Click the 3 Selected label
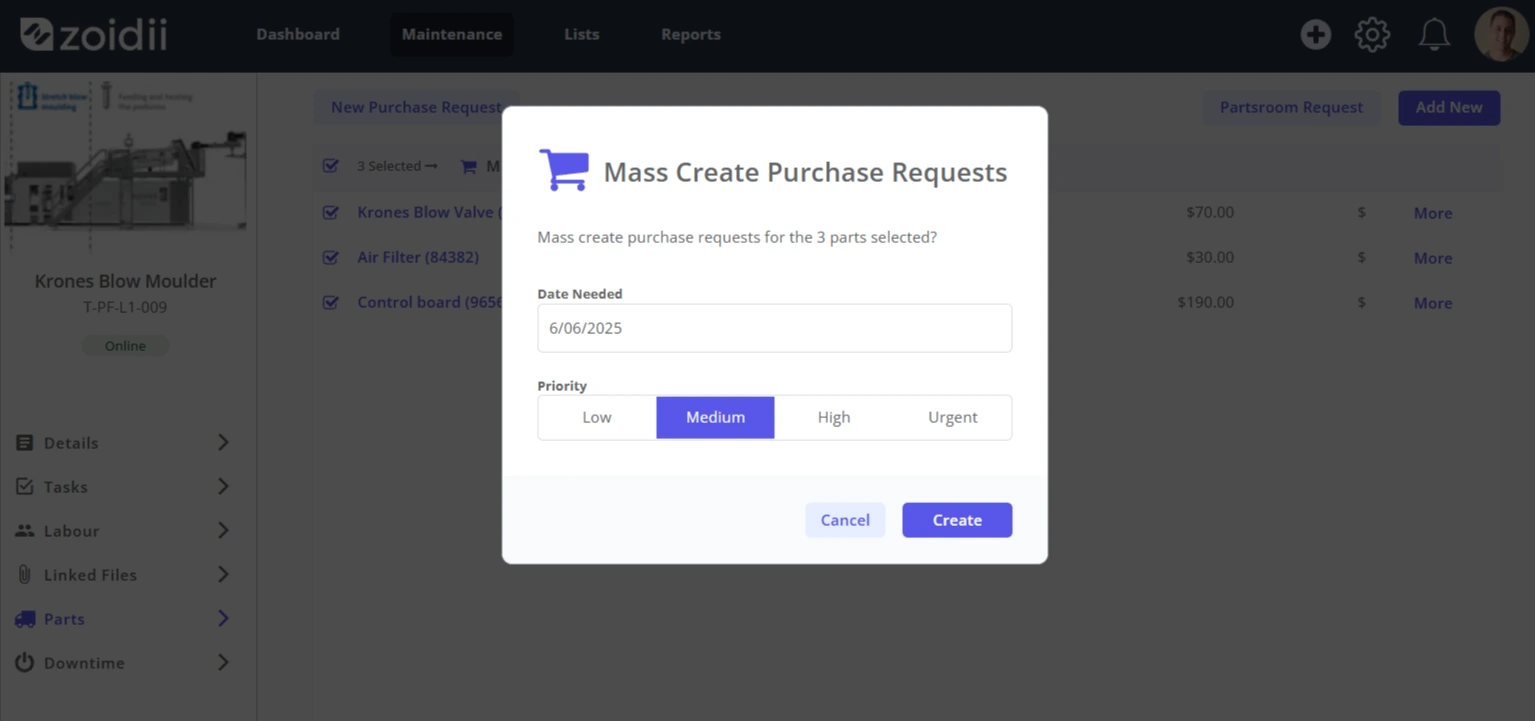The image size is (1535, 721). pyautogui.click(x=389, y=166)
